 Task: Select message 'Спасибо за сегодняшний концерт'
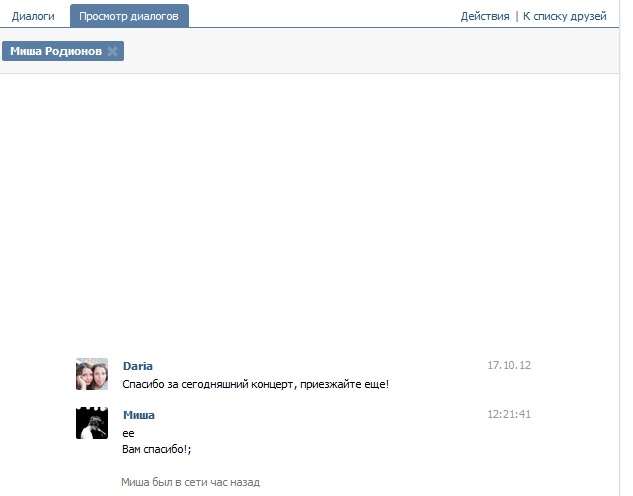click(x=256, y=384)
